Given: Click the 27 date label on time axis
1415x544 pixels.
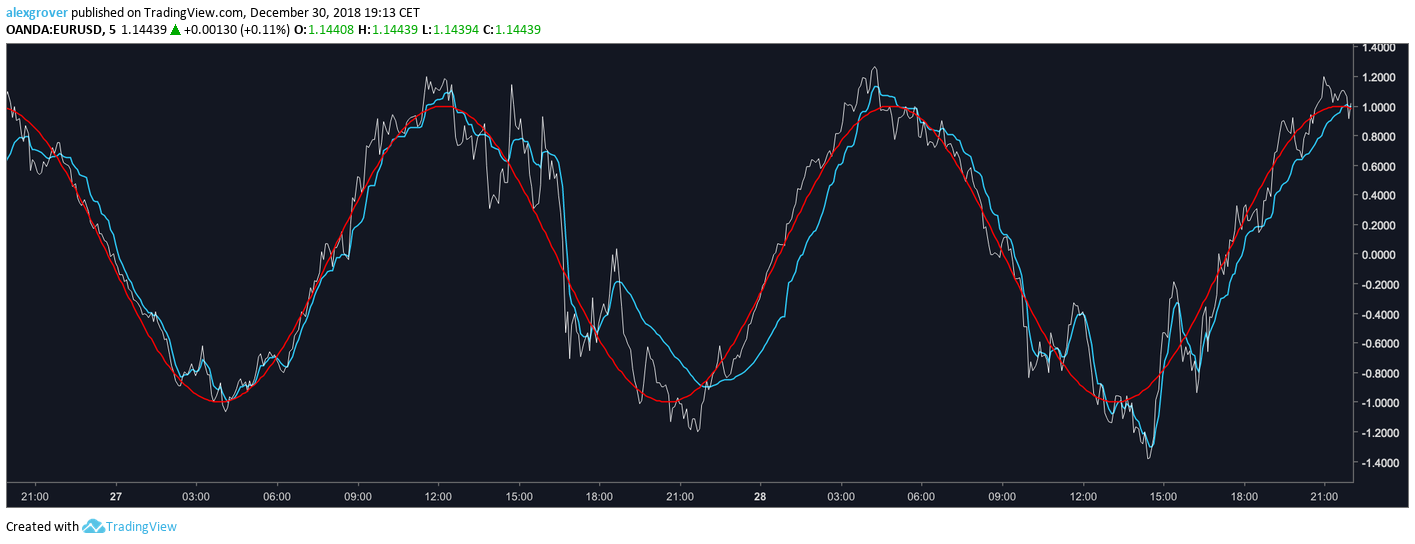Looking at the screenshot, I should point(116,496).
